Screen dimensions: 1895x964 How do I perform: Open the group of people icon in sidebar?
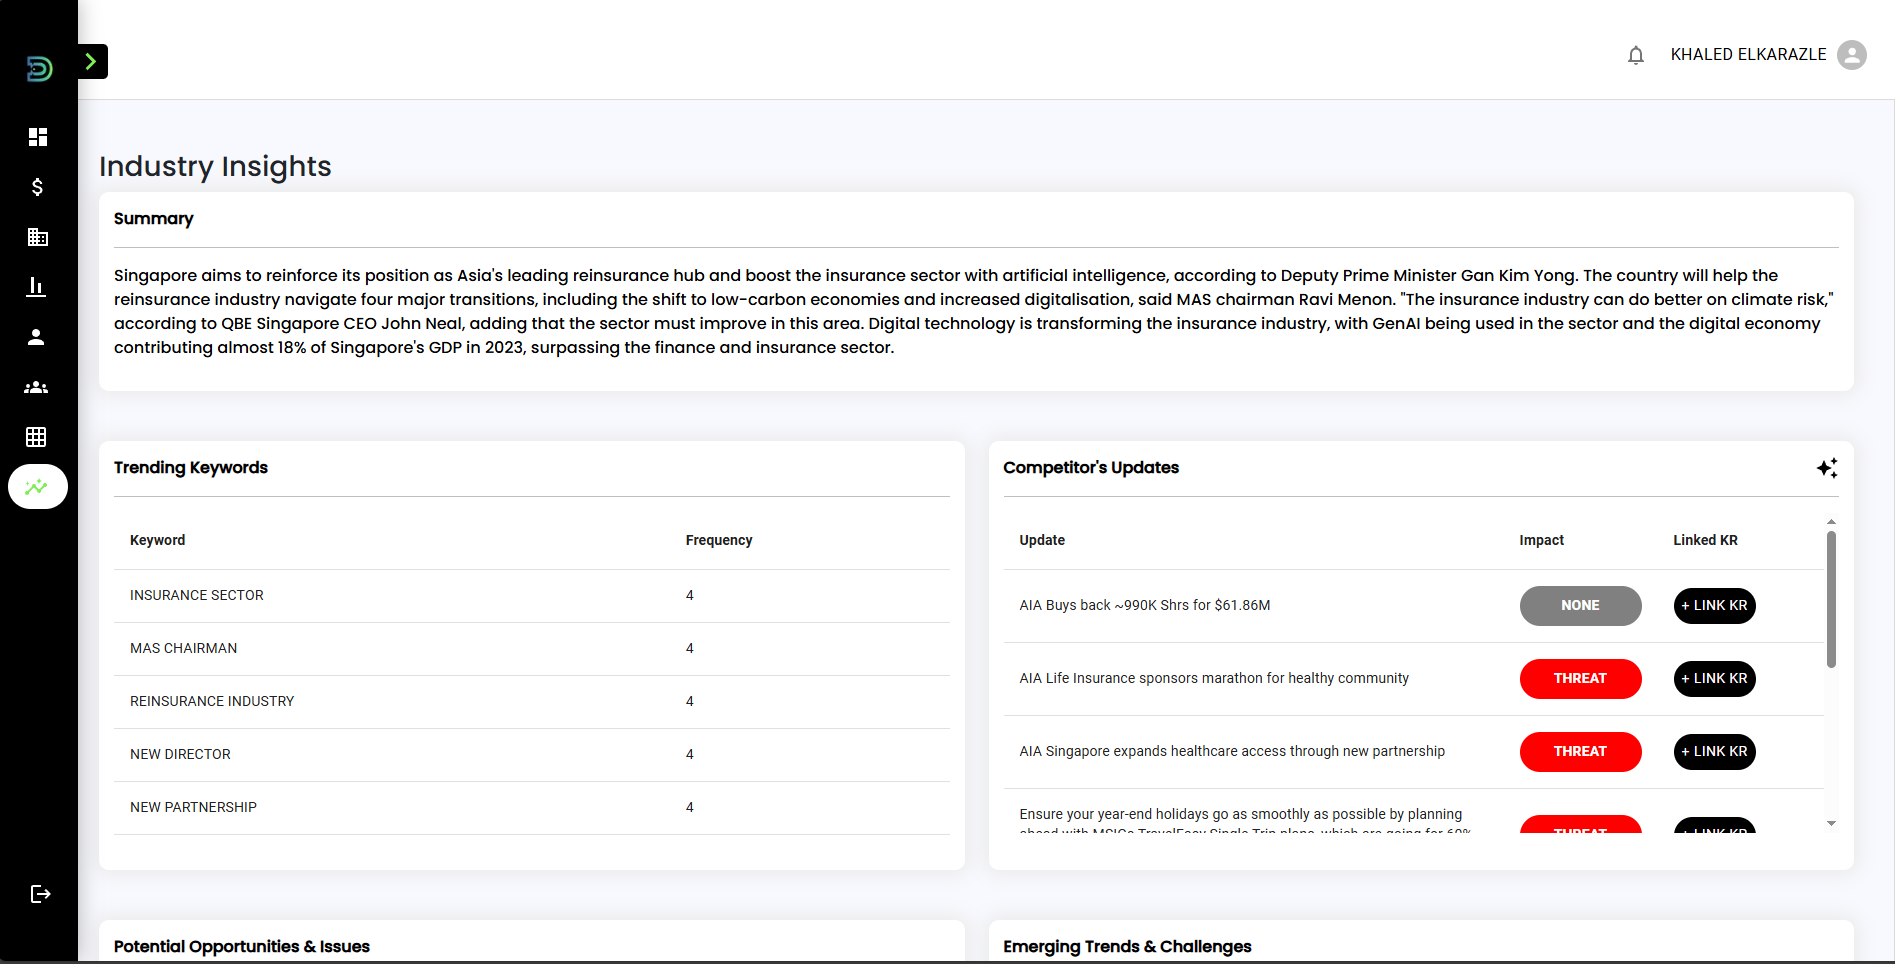[36, 387]
